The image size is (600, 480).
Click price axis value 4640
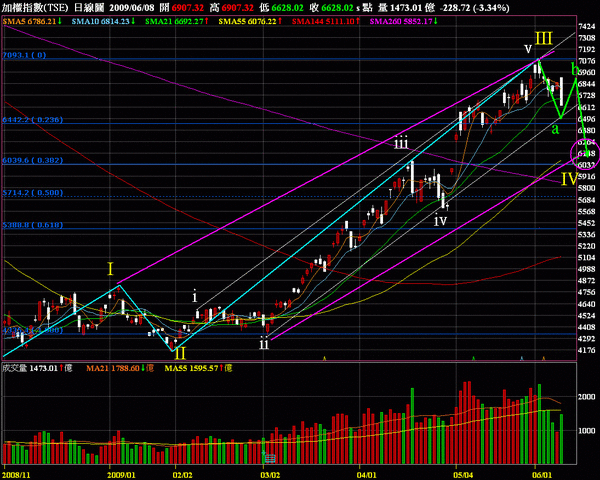[587, 304]
